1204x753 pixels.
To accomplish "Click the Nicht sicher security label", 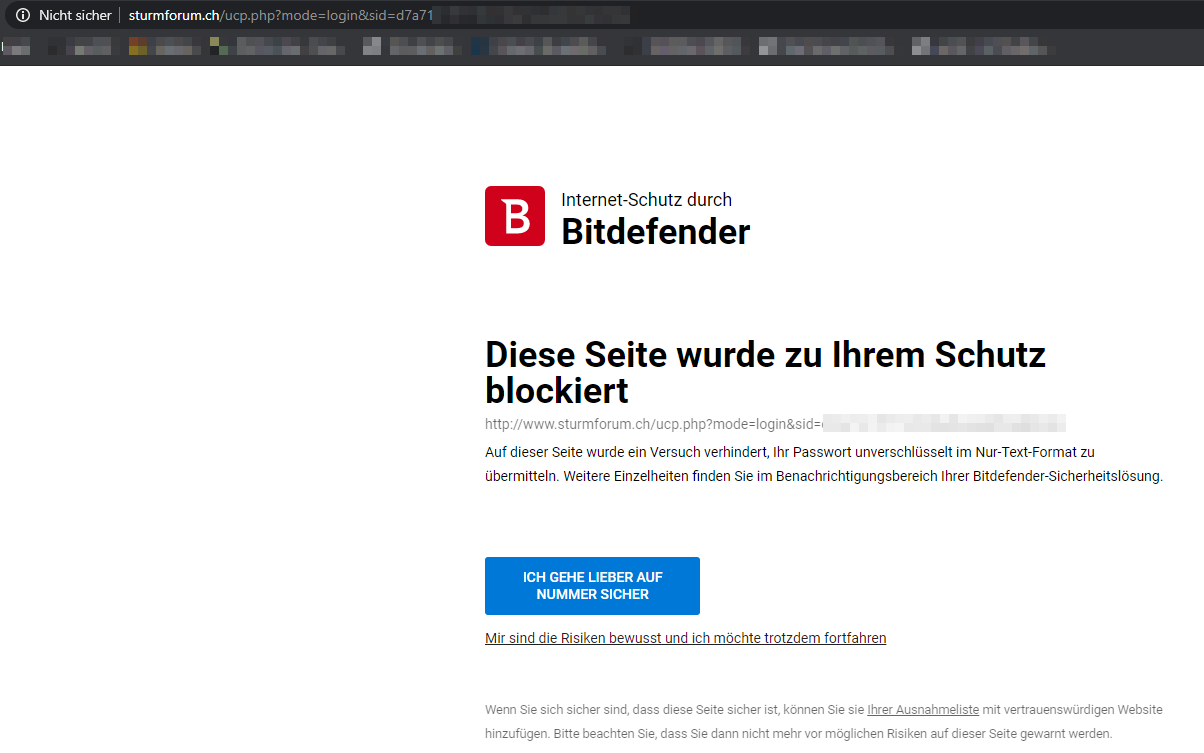I will point(75,15).
